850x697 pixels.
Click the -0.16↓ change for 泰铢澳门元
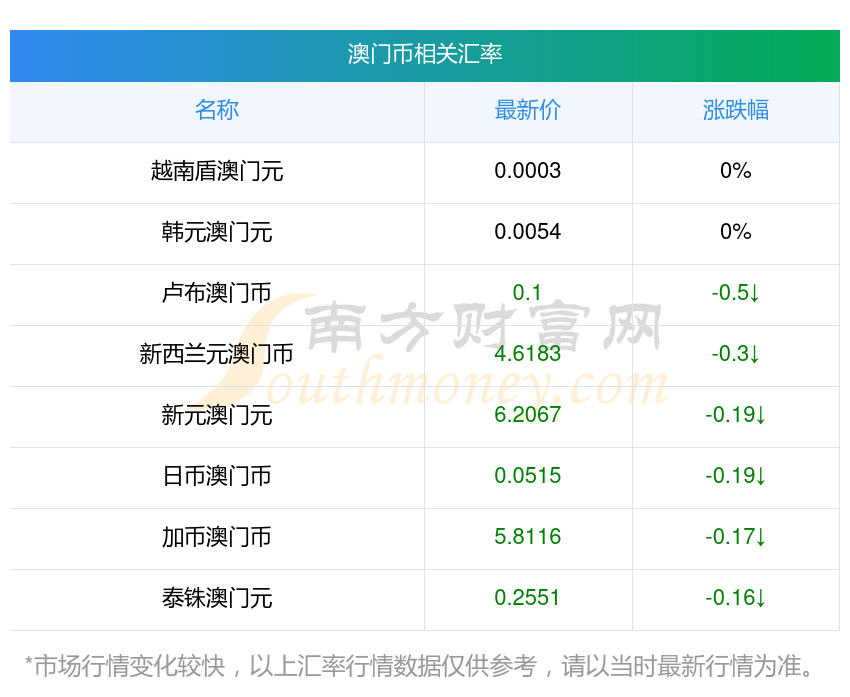click(x=736, y=598)
